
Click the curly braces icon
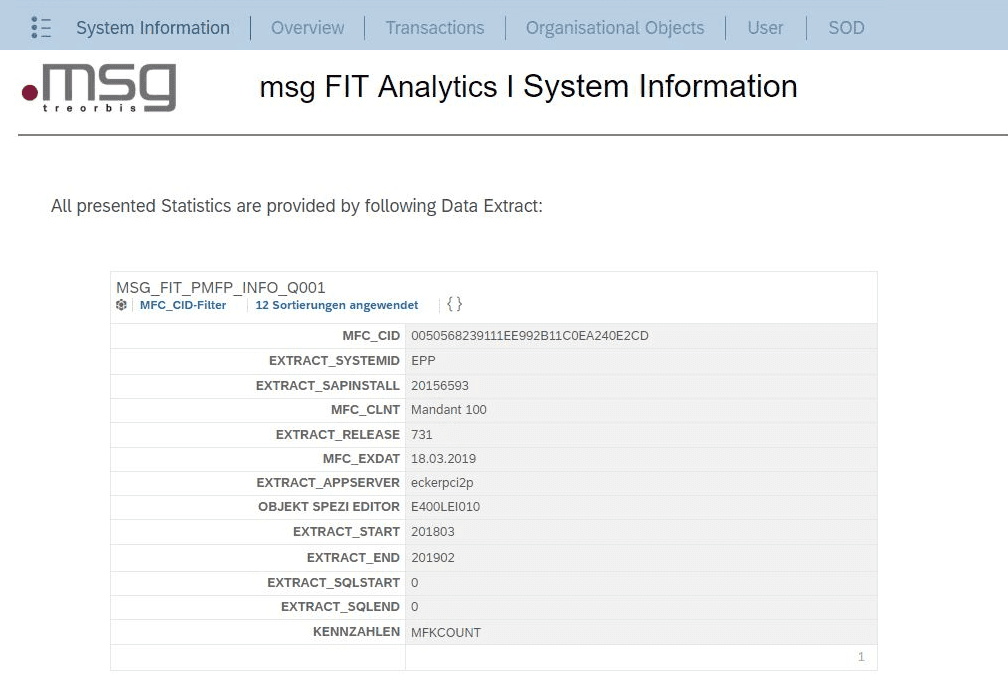(454, 304)
